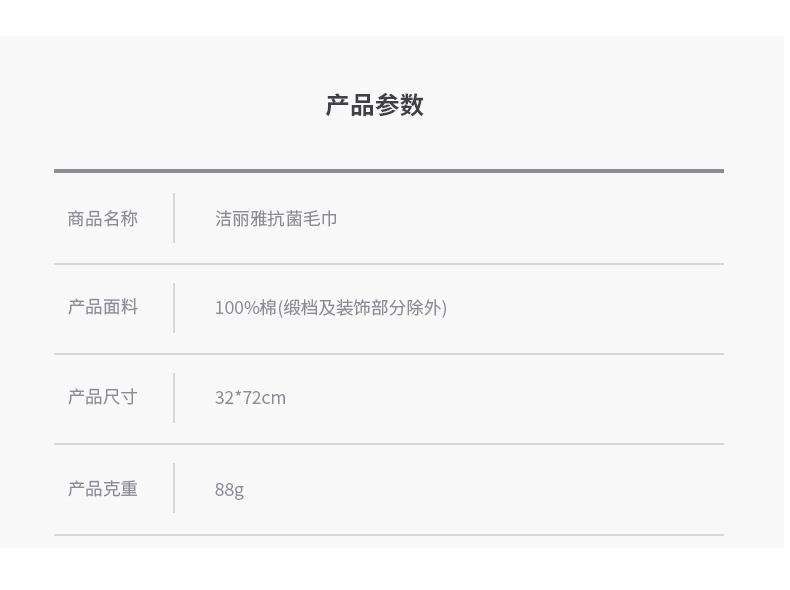Click the 88g weight value

229,490
